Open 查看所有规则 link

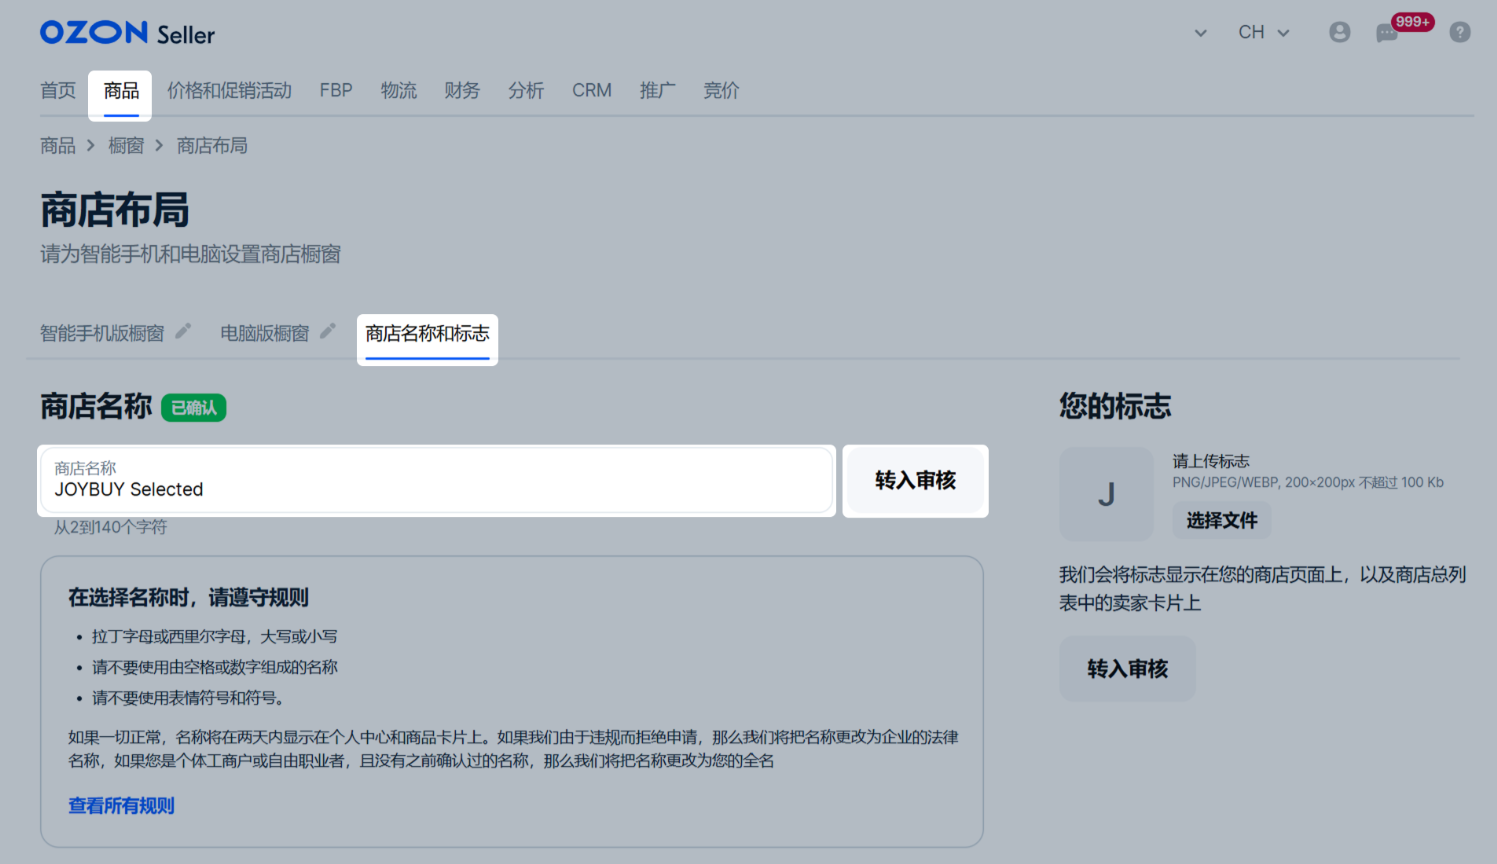[x=121, y=806]
